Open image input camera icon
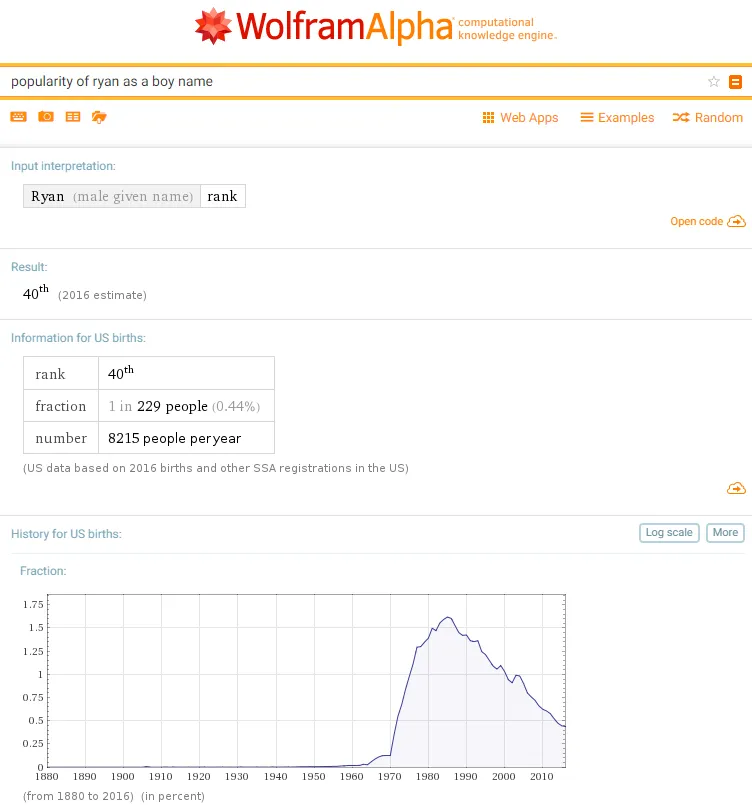 pyautogui.click(x=46, y=117)
